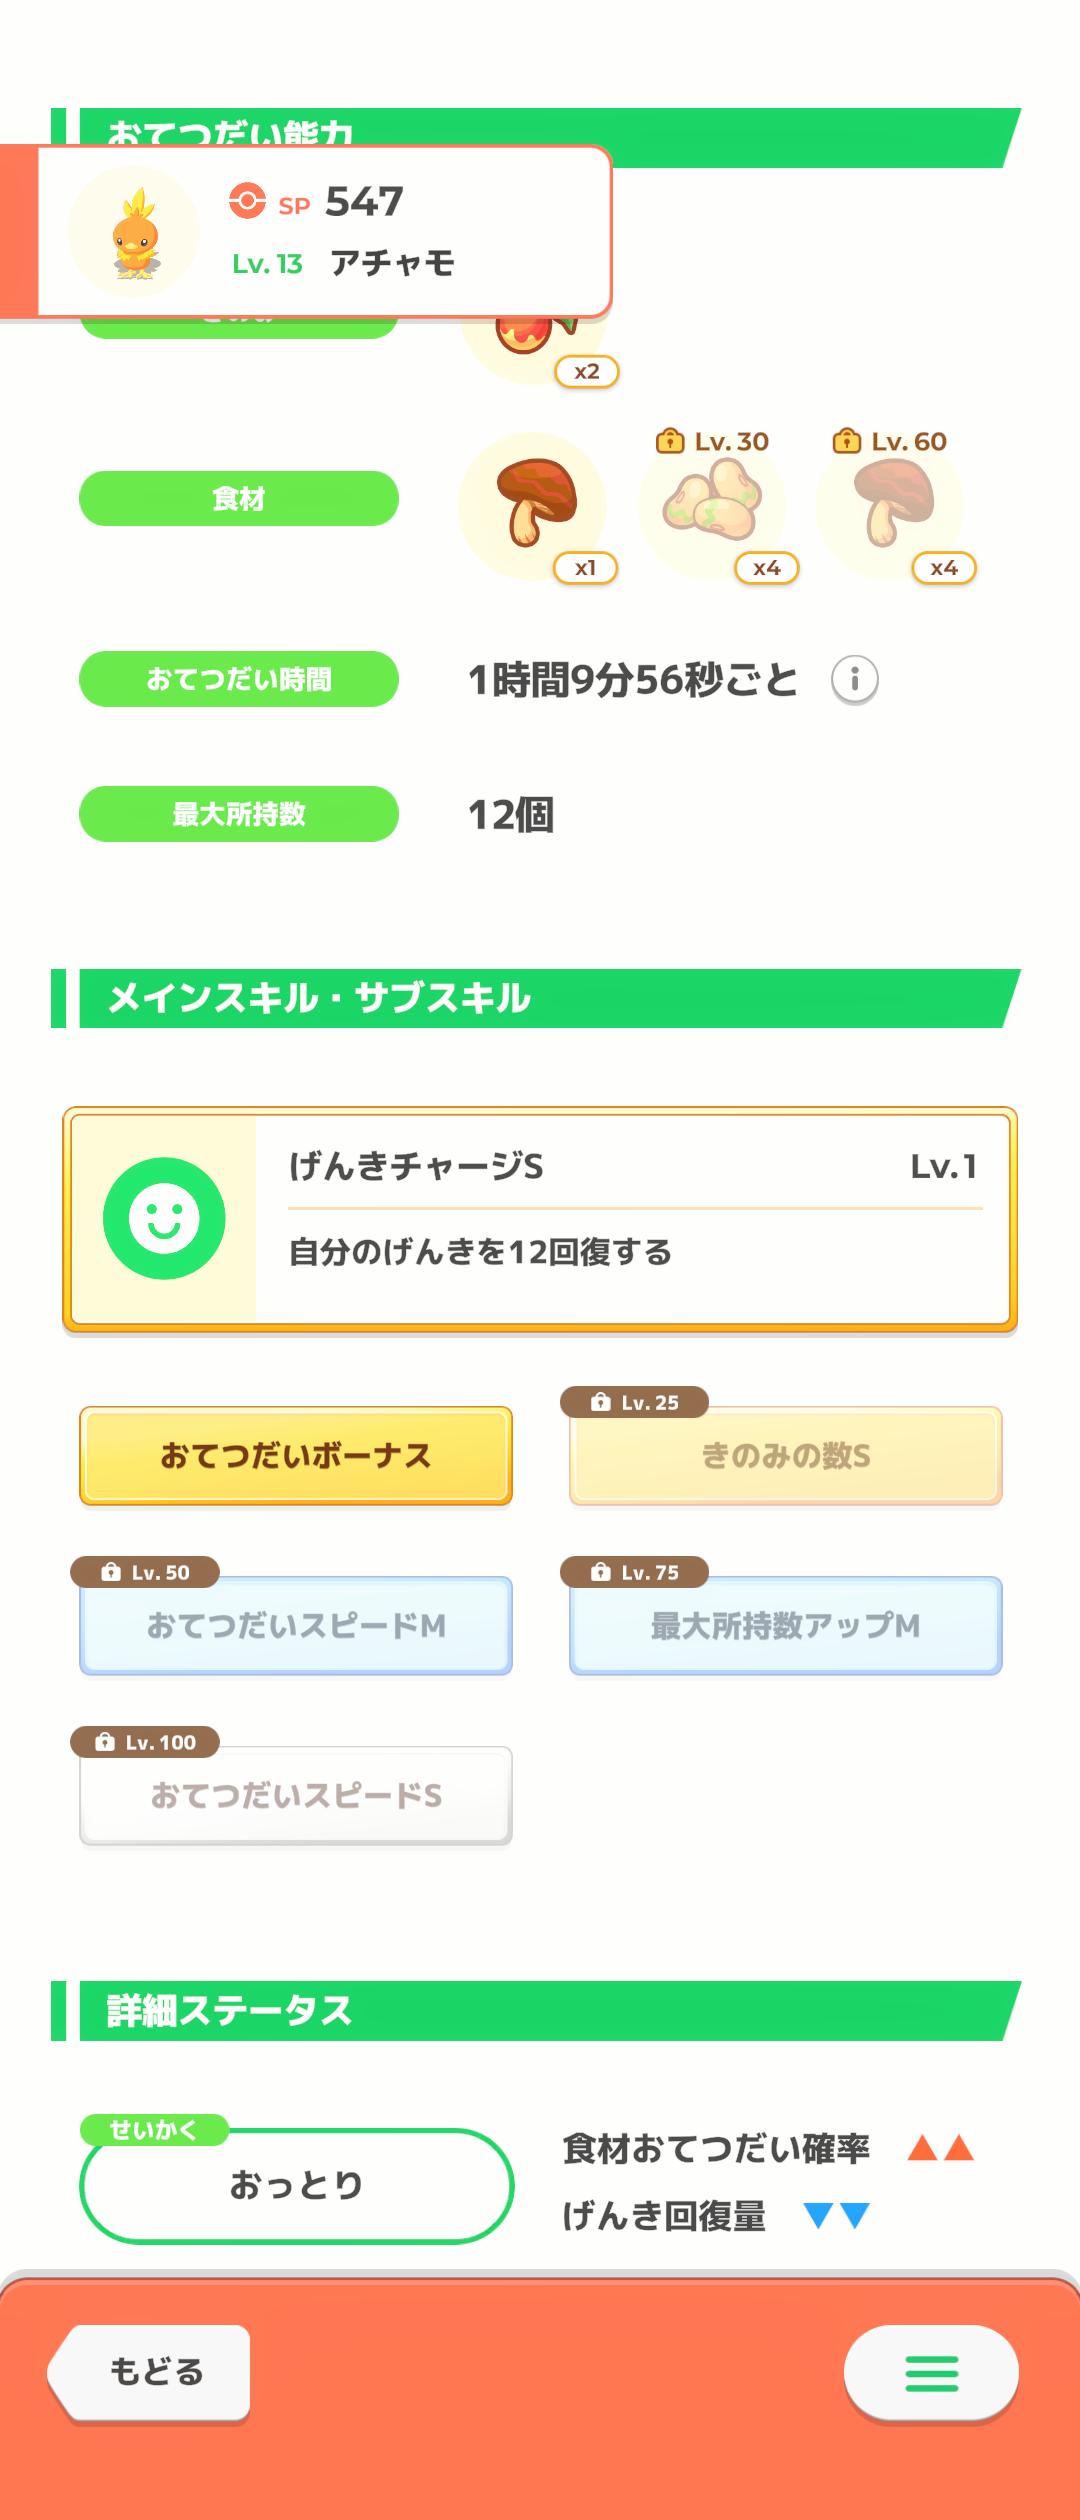Open the げんきチャージS main skill card
Image resolution: width=1080 pixels, height=2520 pixels.
[540, 1219]
